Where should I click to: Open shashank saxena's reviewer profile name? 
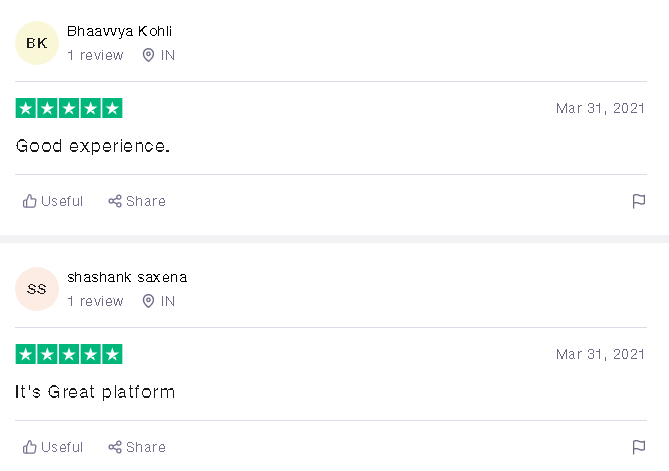point(127,277)
